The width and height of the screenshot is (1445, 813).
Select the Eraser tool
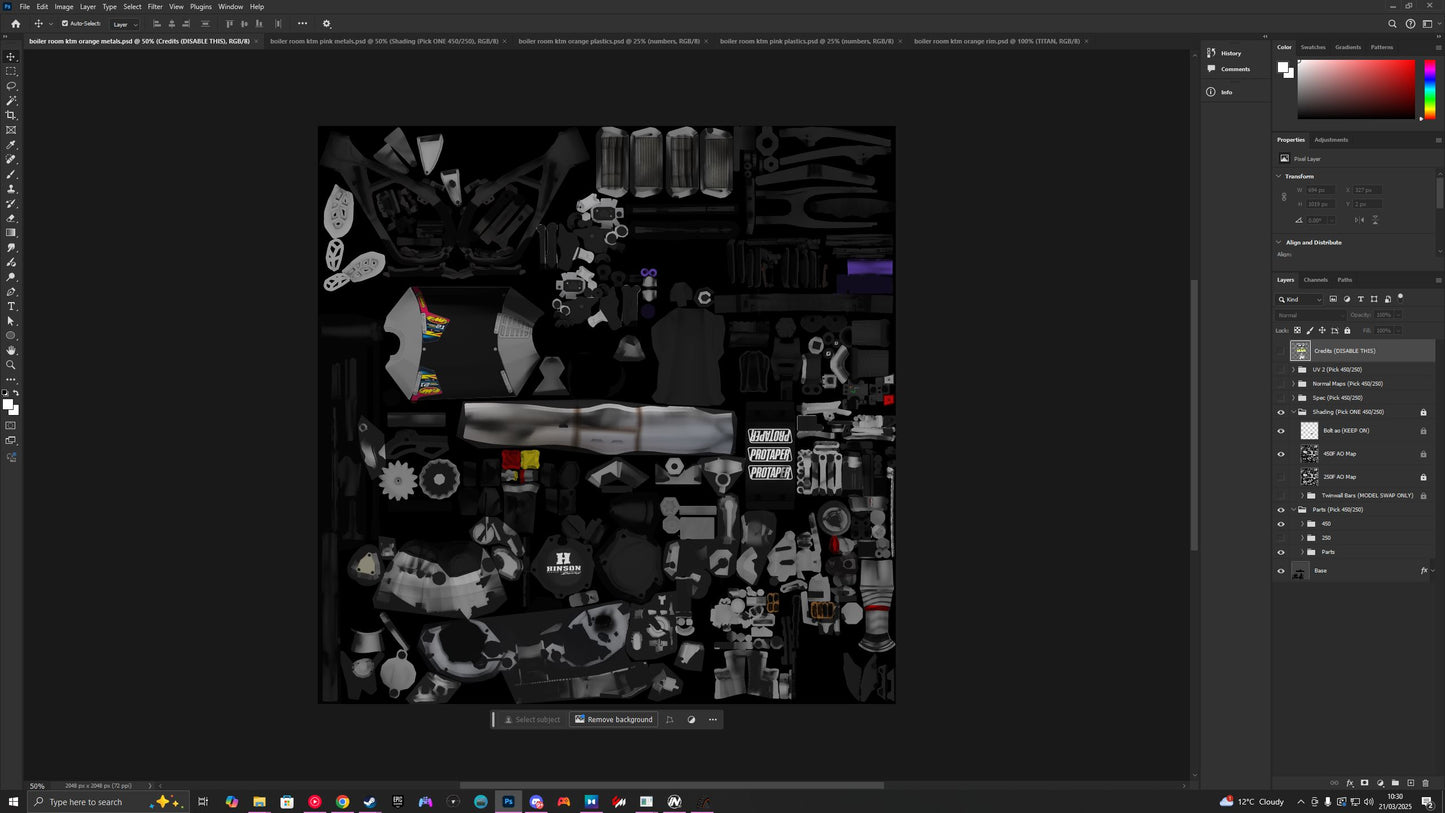coord(11,218)
